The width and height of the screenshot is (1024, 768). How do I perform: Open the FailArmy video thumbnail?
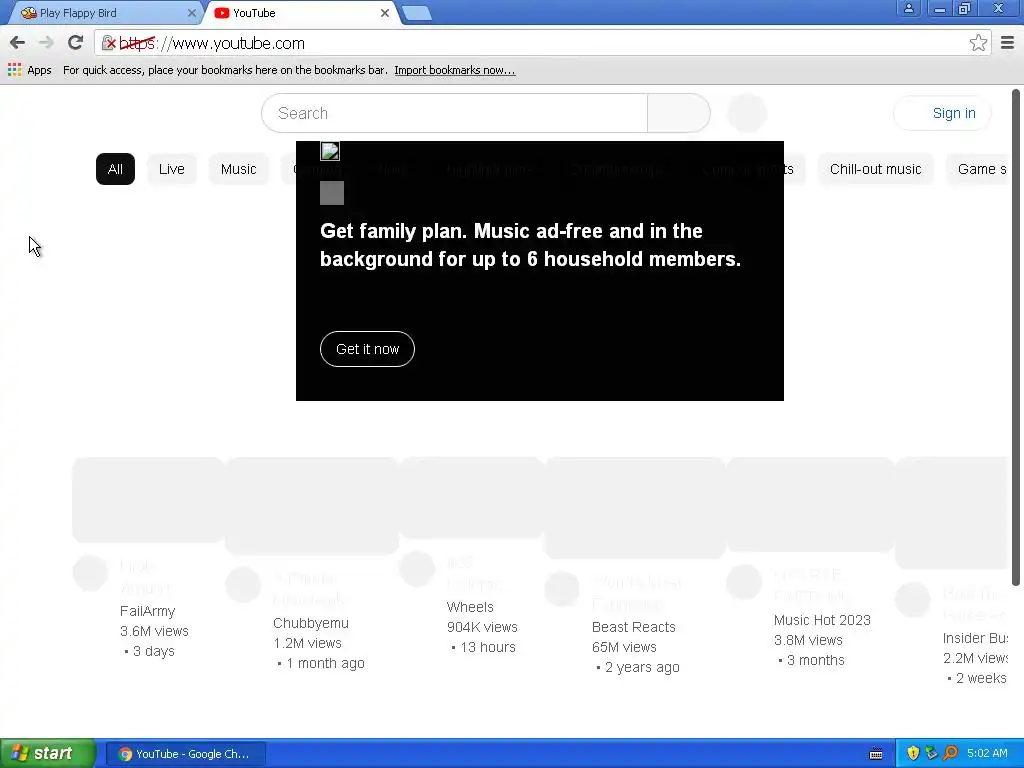coord(148,500)
